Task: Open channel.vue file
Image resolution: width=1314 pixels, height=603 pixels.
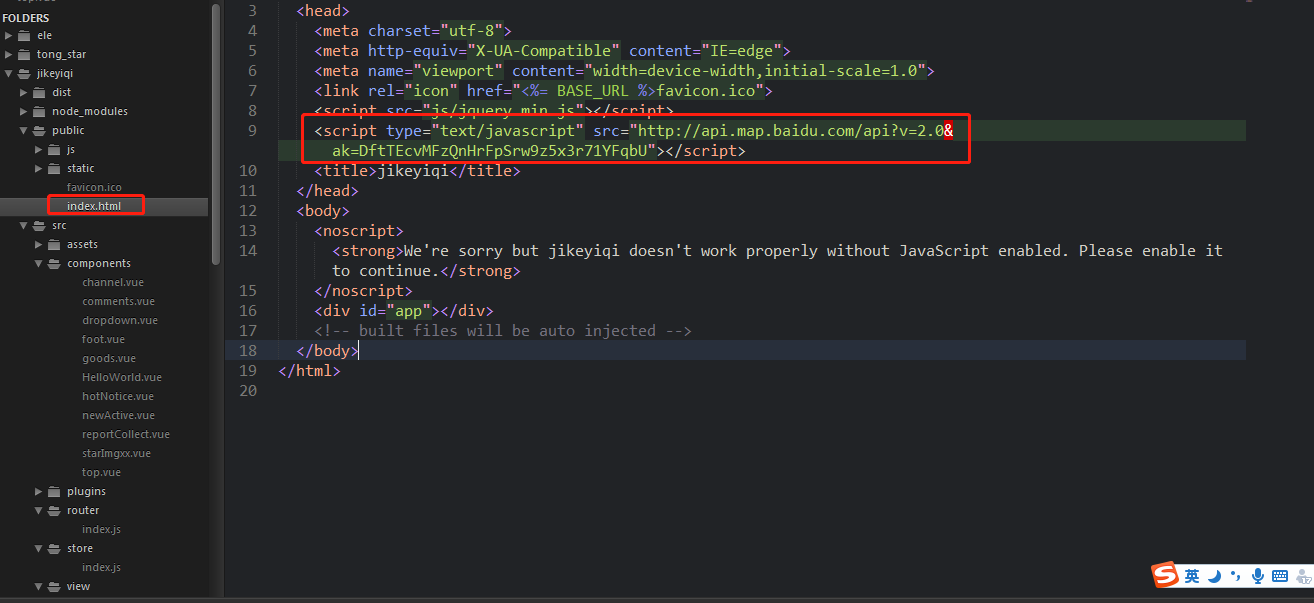Action: (113, 282)
